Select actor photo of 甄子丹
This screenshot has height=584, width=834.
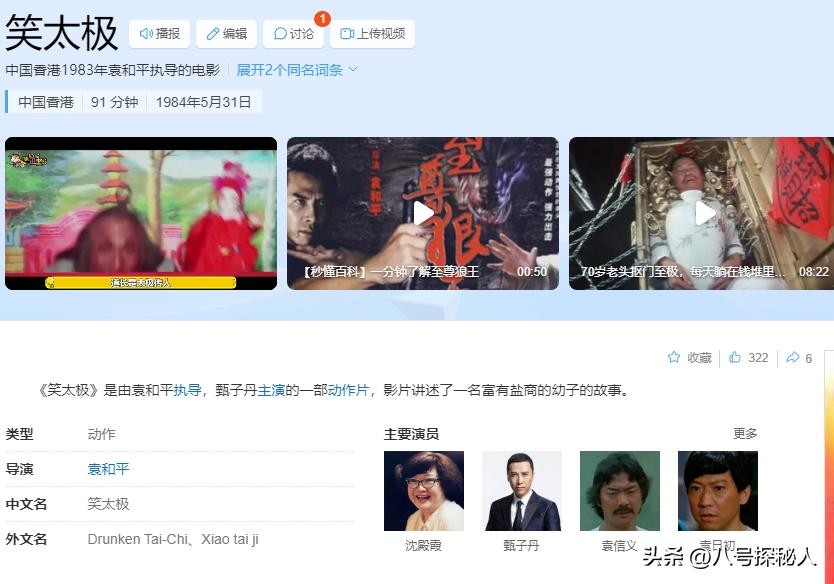tap(521, 491)
